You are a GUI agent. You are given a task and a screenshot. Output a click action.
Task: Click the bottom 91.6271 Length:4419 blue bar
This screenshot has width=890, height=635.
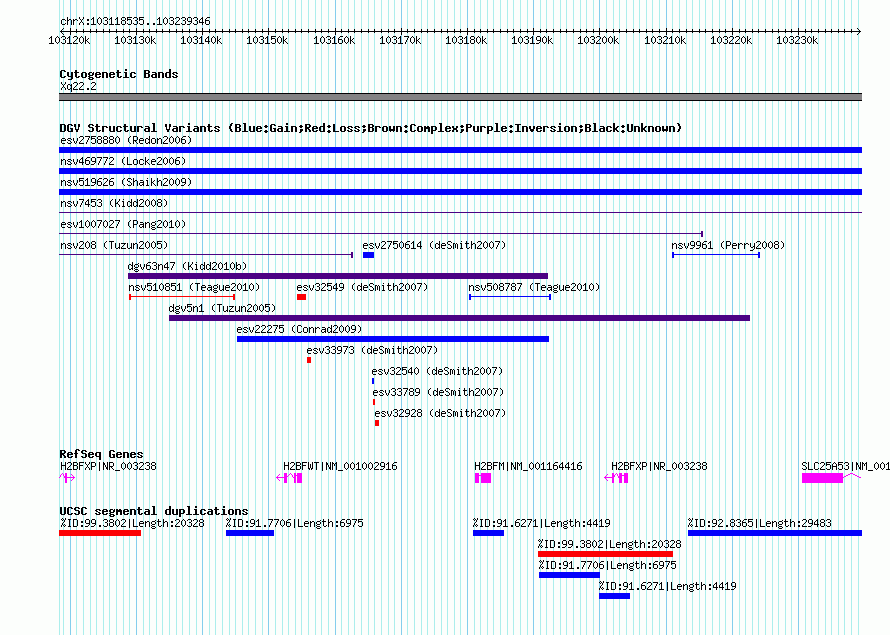click(614, 596)
